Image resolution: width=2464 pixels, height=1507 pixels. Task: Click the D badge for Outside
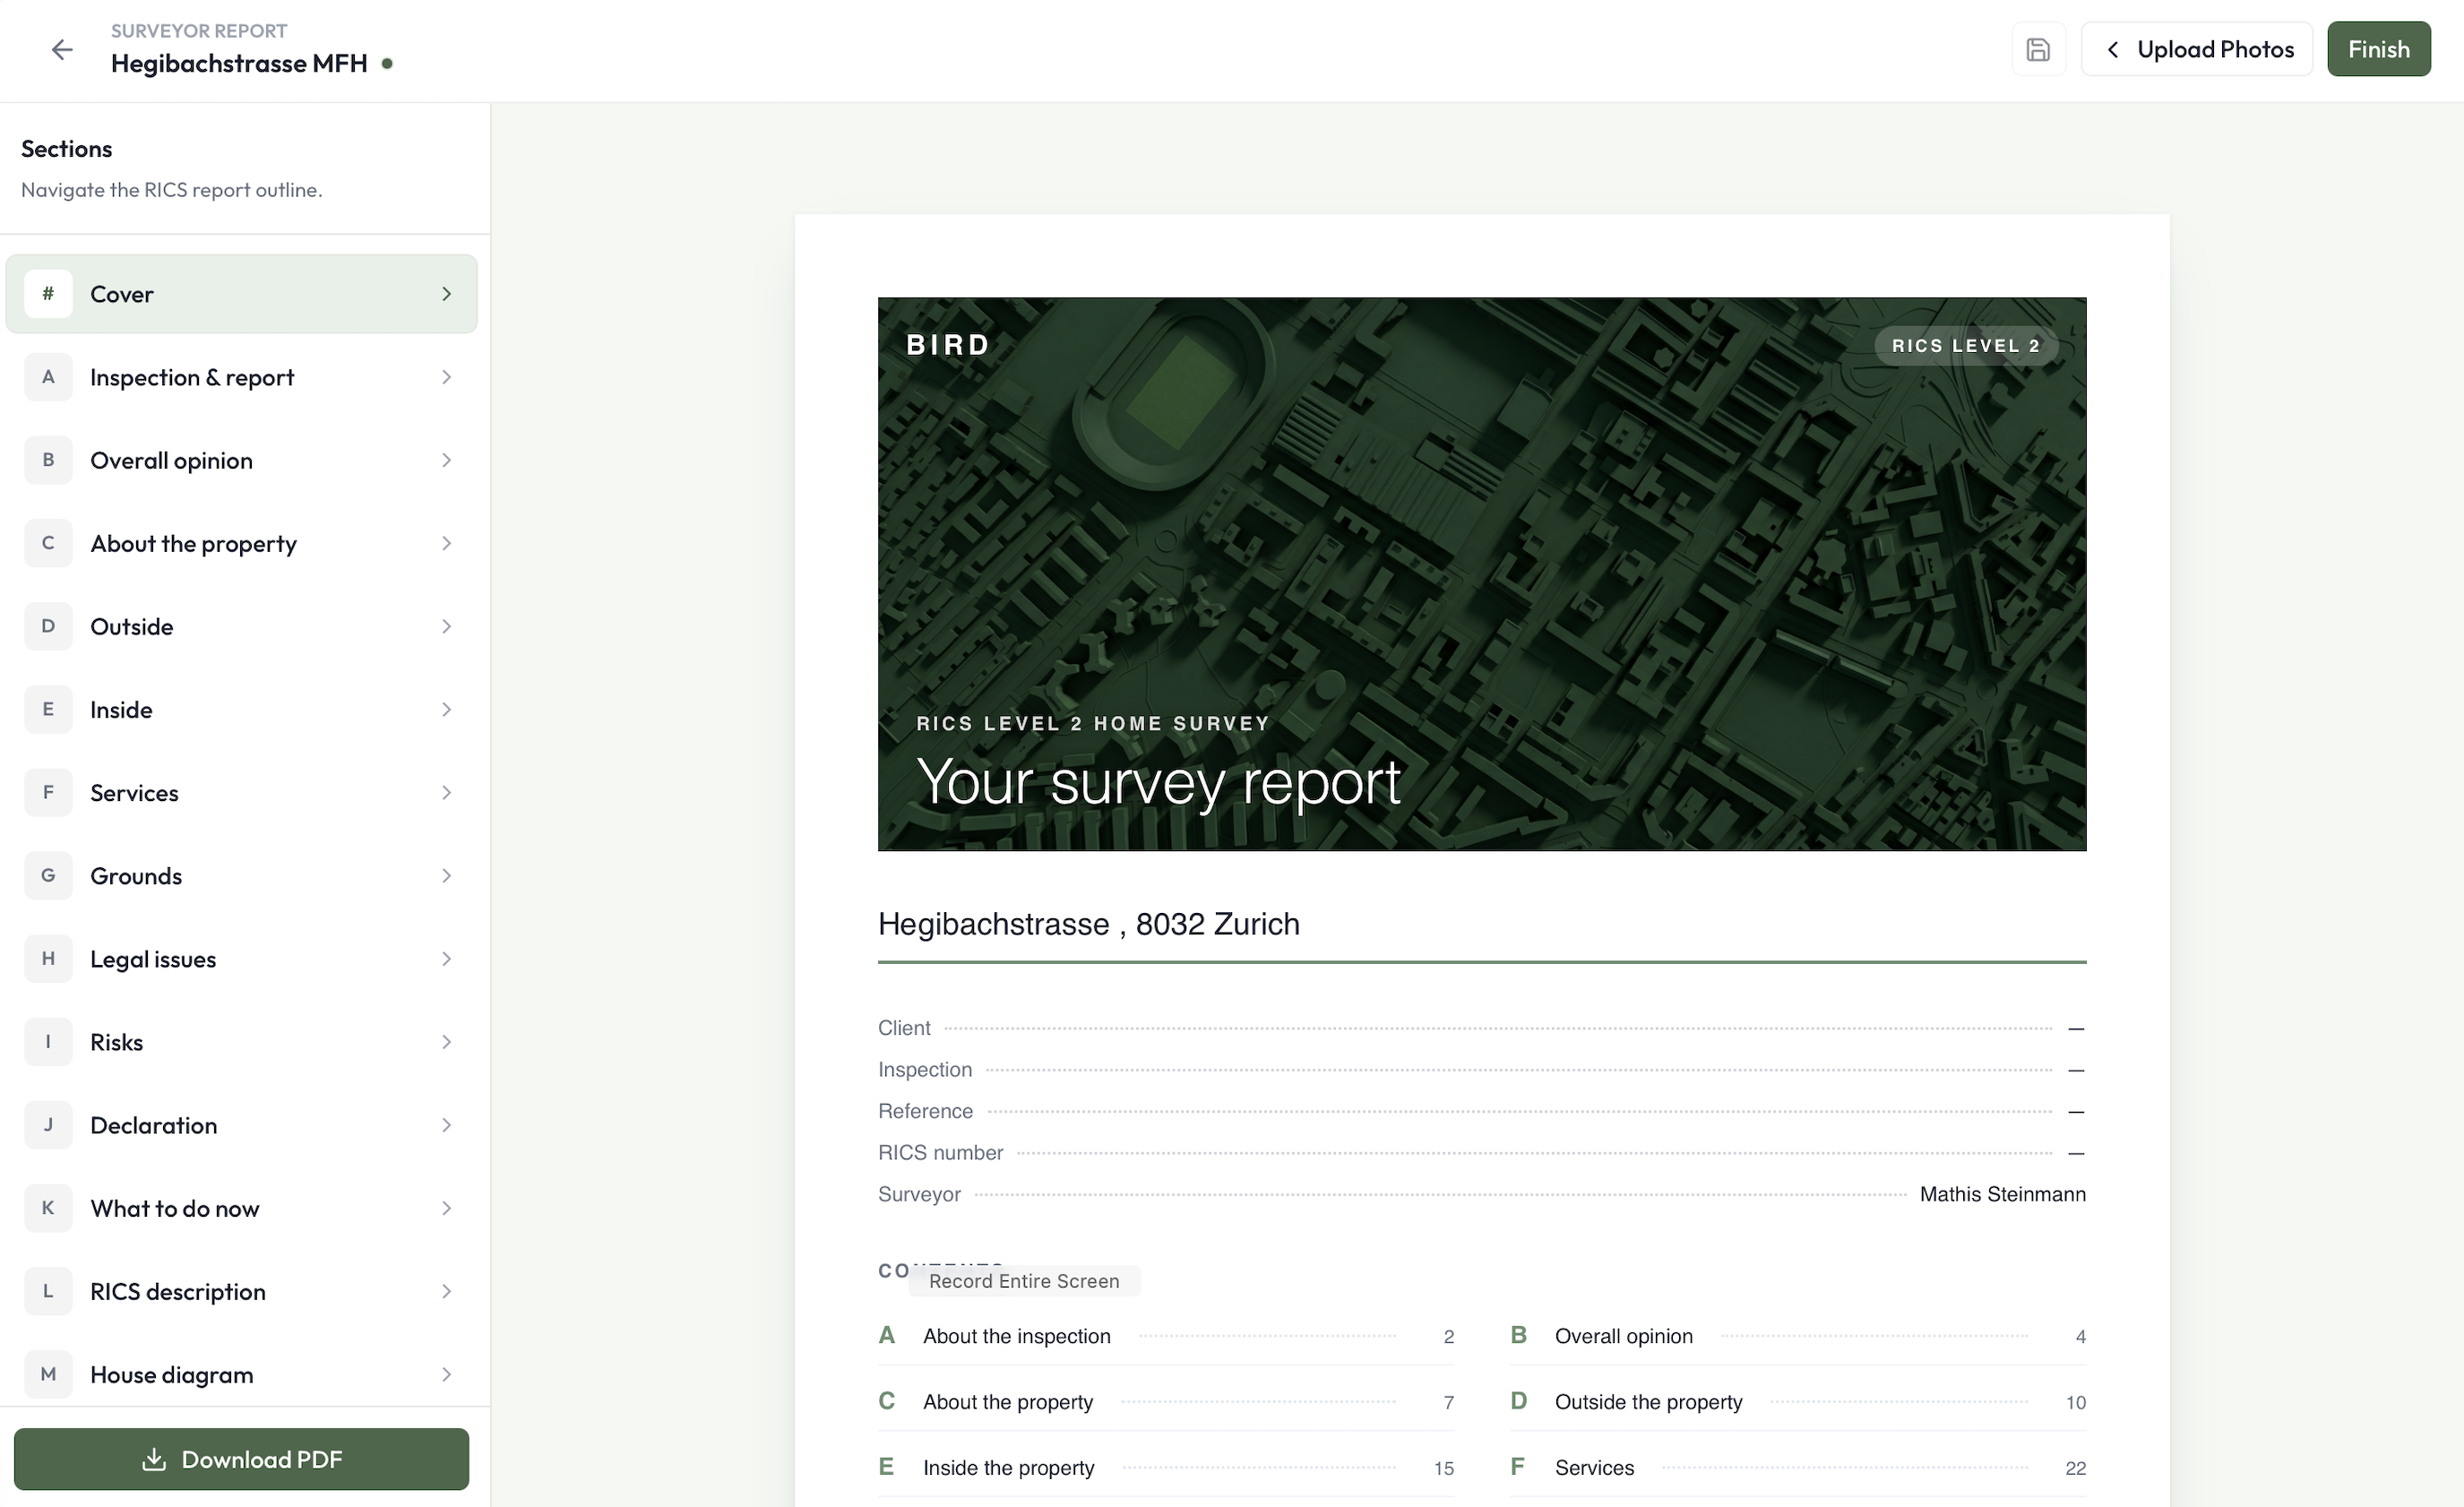click(x=48, y=626)
